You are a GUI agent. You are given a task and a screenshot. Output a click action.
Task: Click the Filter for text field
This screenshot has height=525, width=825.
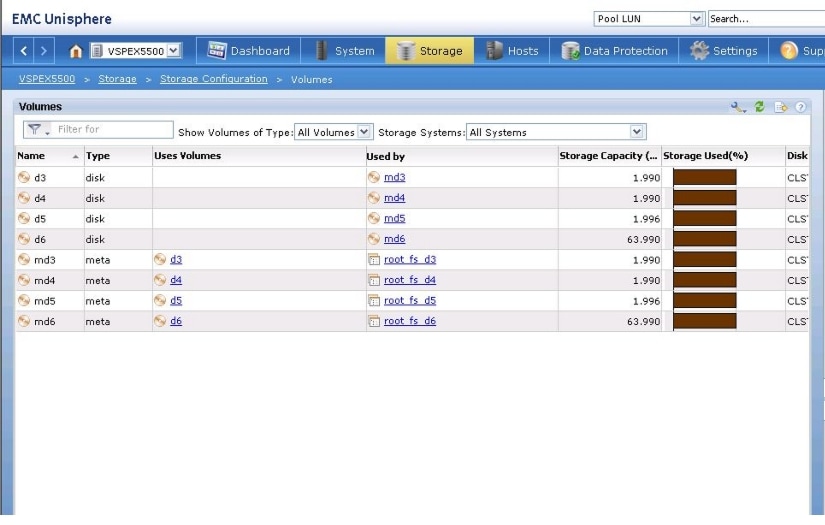coord(113,129)
